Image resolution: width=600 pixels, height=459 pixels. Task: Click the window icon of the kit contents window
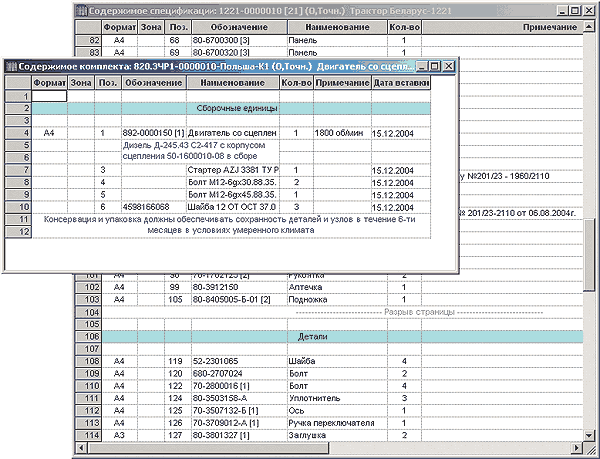pyautogui.click(x=11, y=67)
